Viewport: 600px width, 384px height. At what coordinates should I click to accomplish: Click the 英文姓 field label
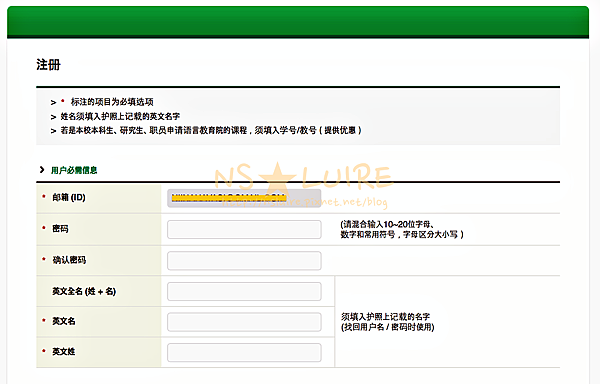[64, 351]
